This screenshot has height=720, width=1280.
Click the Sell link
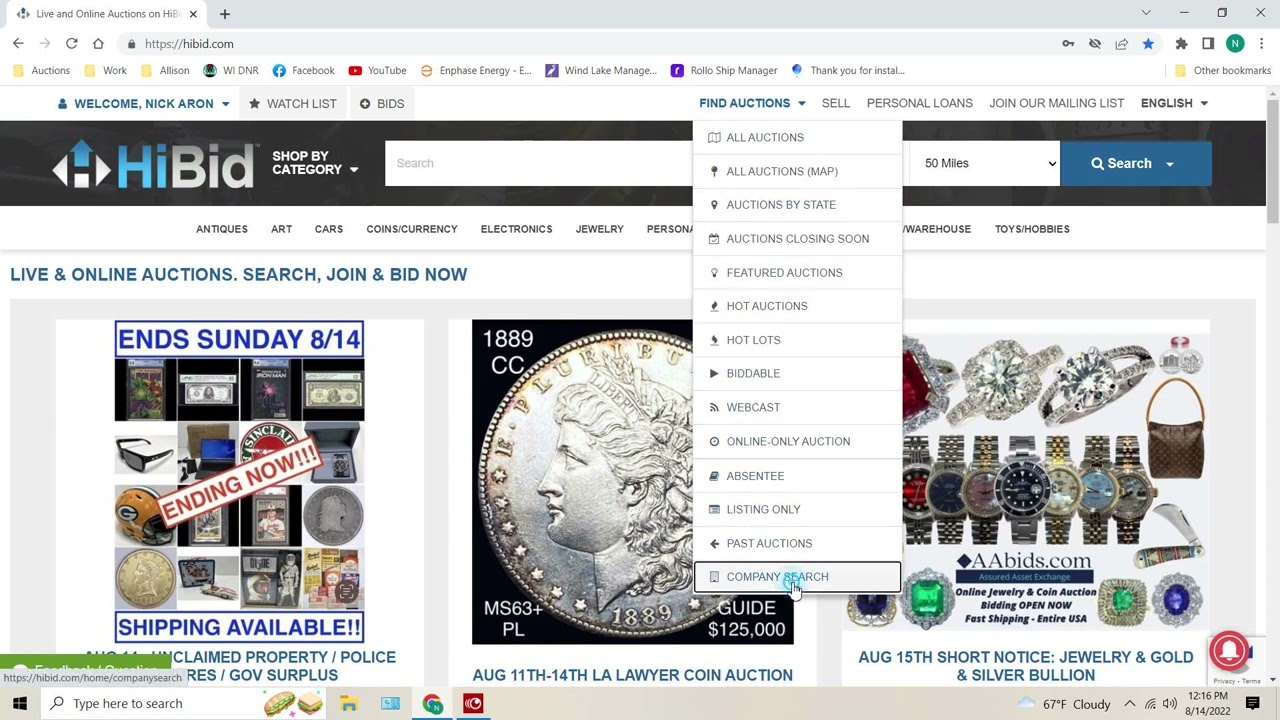[x=836, y=103]
